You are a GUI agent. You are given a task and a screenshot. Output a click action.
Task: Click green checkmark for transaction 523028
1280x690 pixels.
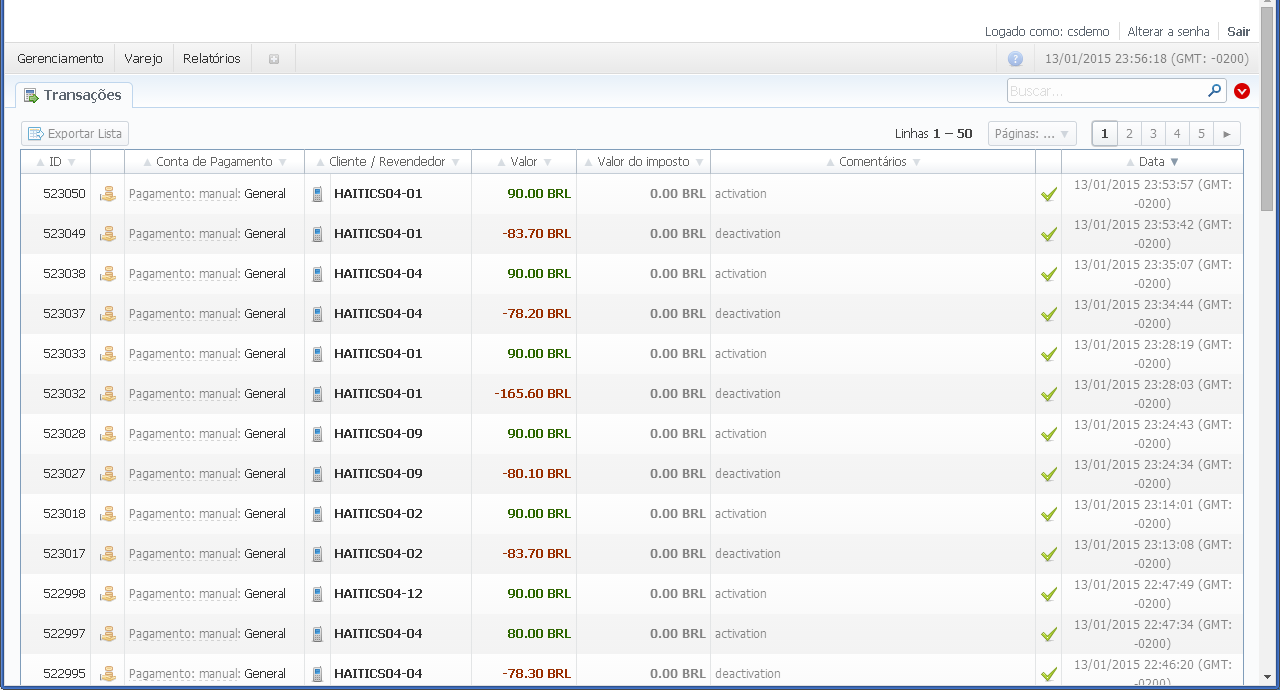(x=1049, y=434)
